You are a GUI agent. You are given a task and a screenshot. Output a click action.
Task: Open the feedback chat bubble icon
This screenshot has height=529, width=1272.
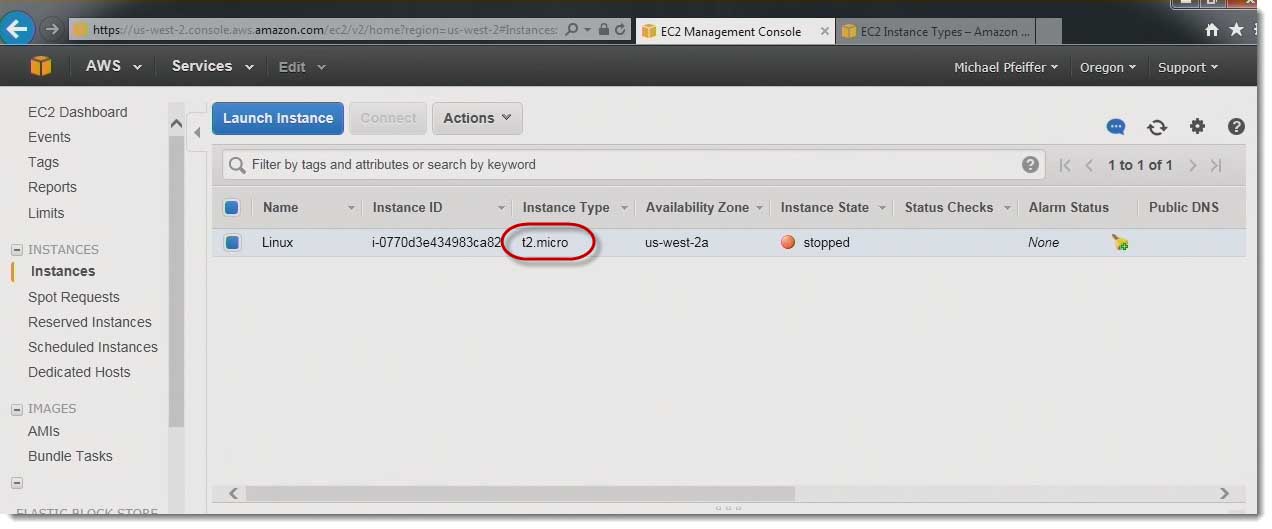point(1116,127)
